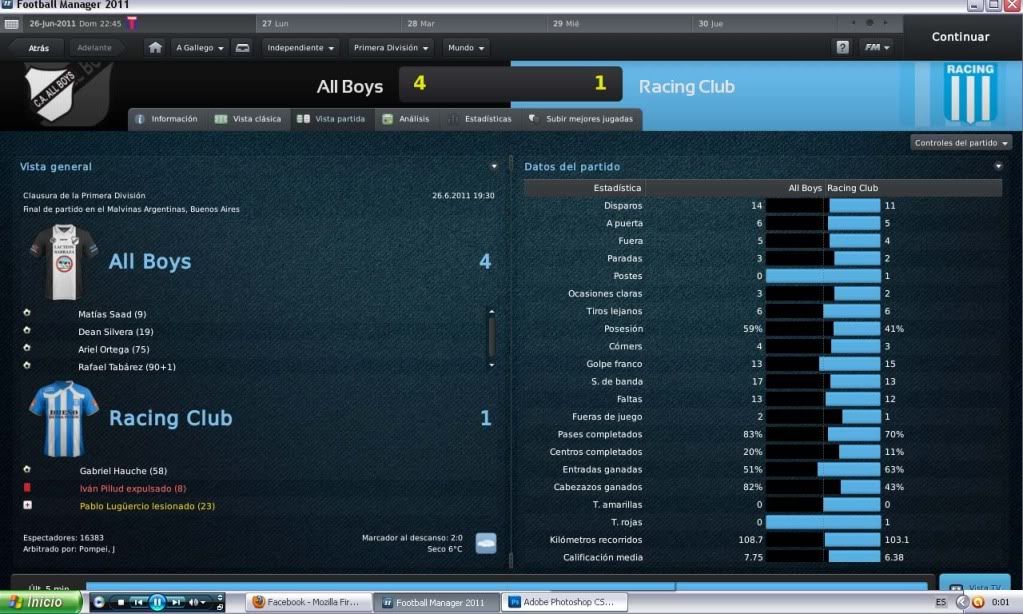The width and height of the screenshot is (1023, 614).
Task: Open player Matías Saad (9)
Action: [112, 314]
